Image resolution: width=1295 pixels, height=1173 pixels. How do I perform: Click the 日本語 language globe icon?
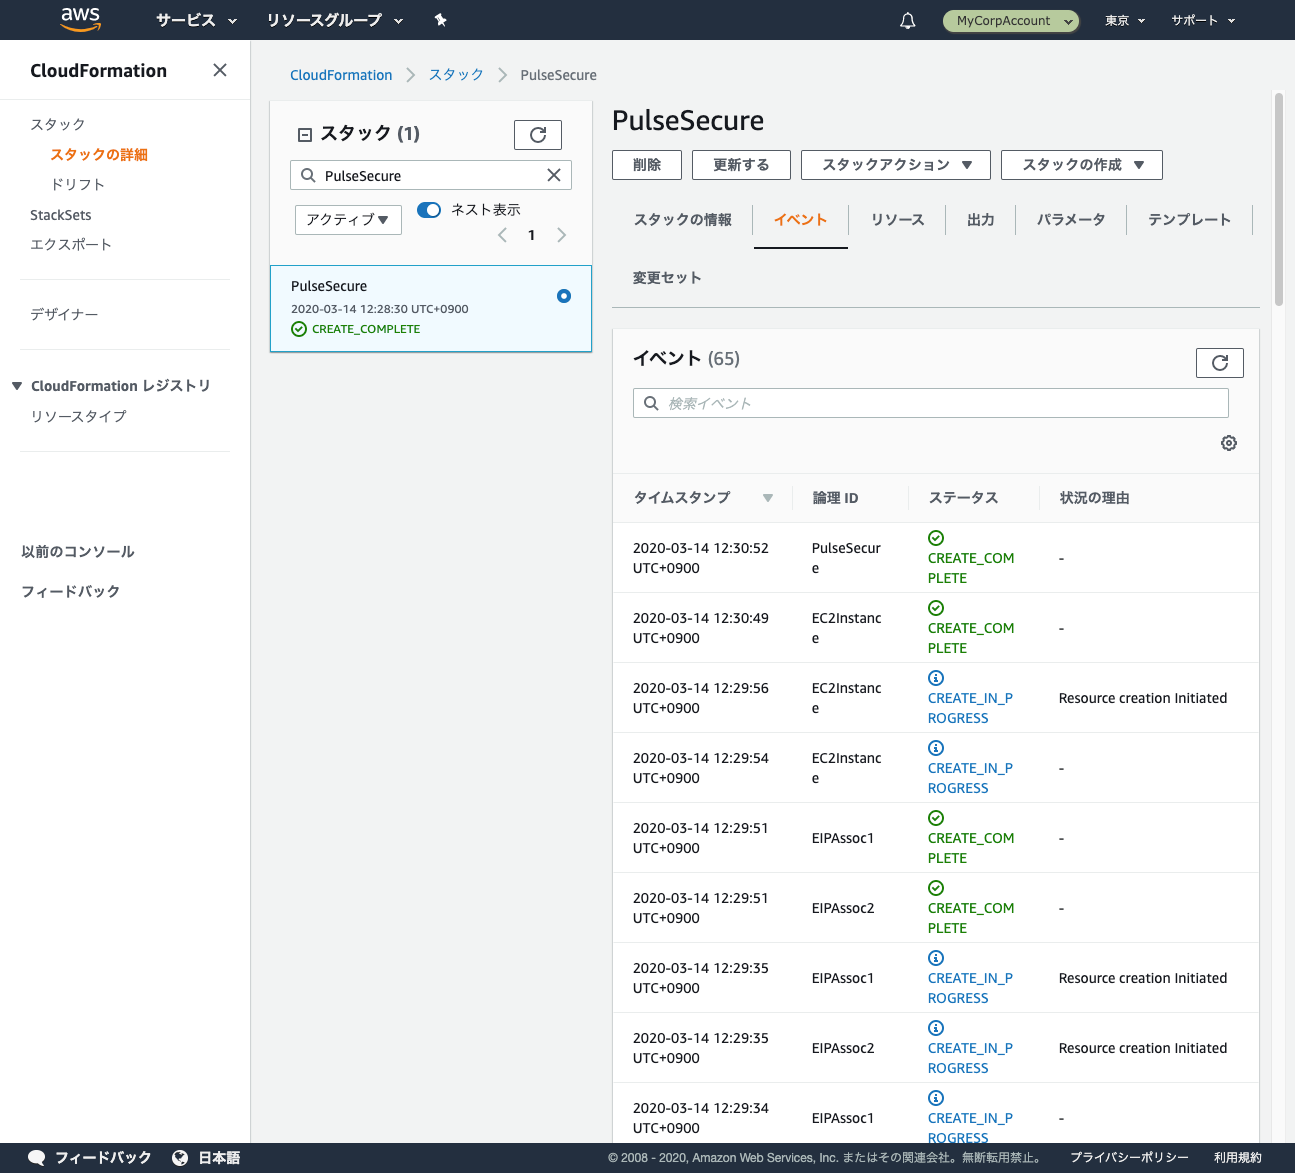[x=178, y=1157]
